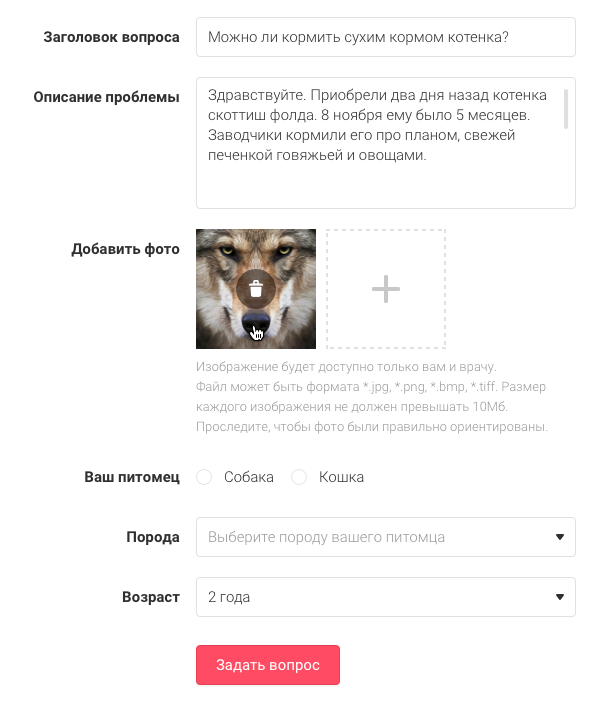The image size is (599, 707).
Task: Submit form with Задать вопрос button
Action: pyautogui.click(x=268, y=665)
